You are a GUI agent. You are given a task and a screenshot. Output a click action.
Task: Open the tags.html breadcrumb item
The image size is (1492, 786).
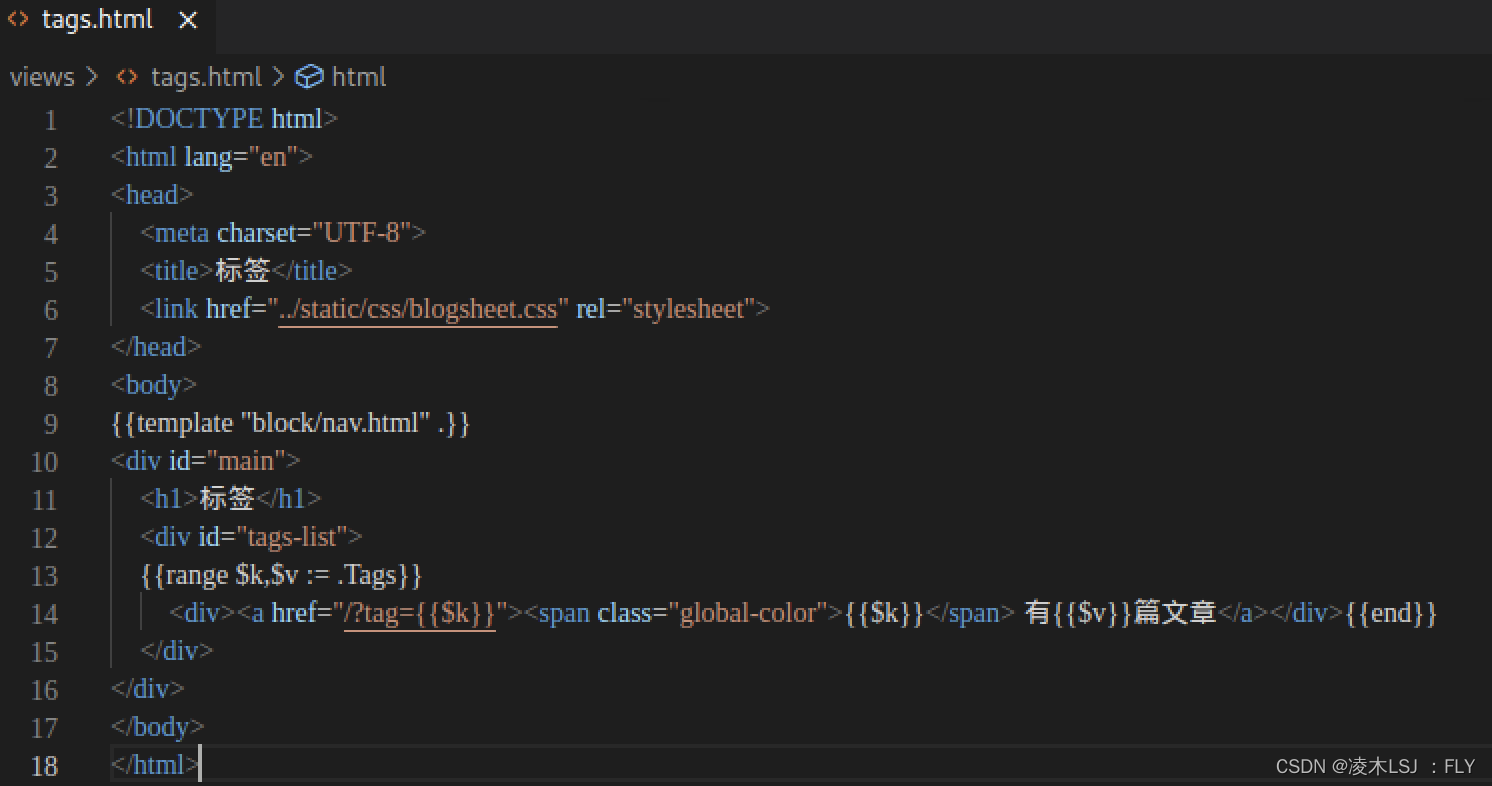click(205, 77)
